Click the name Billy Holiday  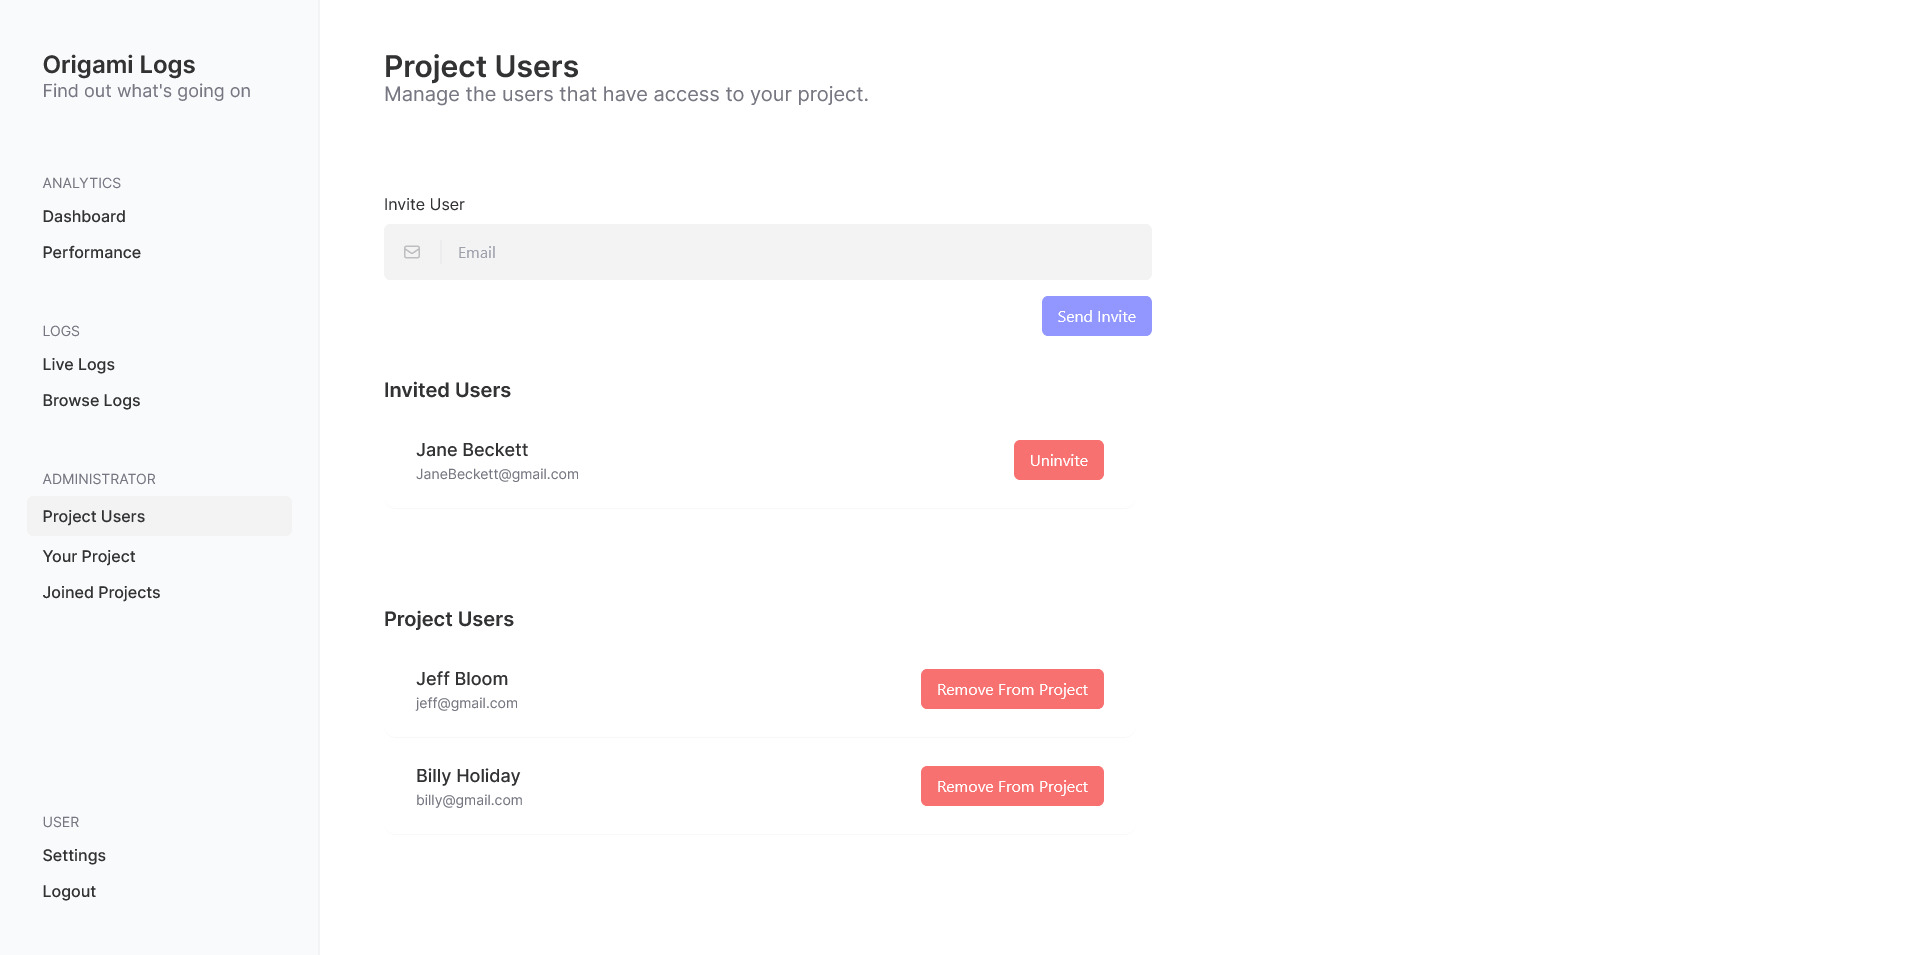(468, 776)
